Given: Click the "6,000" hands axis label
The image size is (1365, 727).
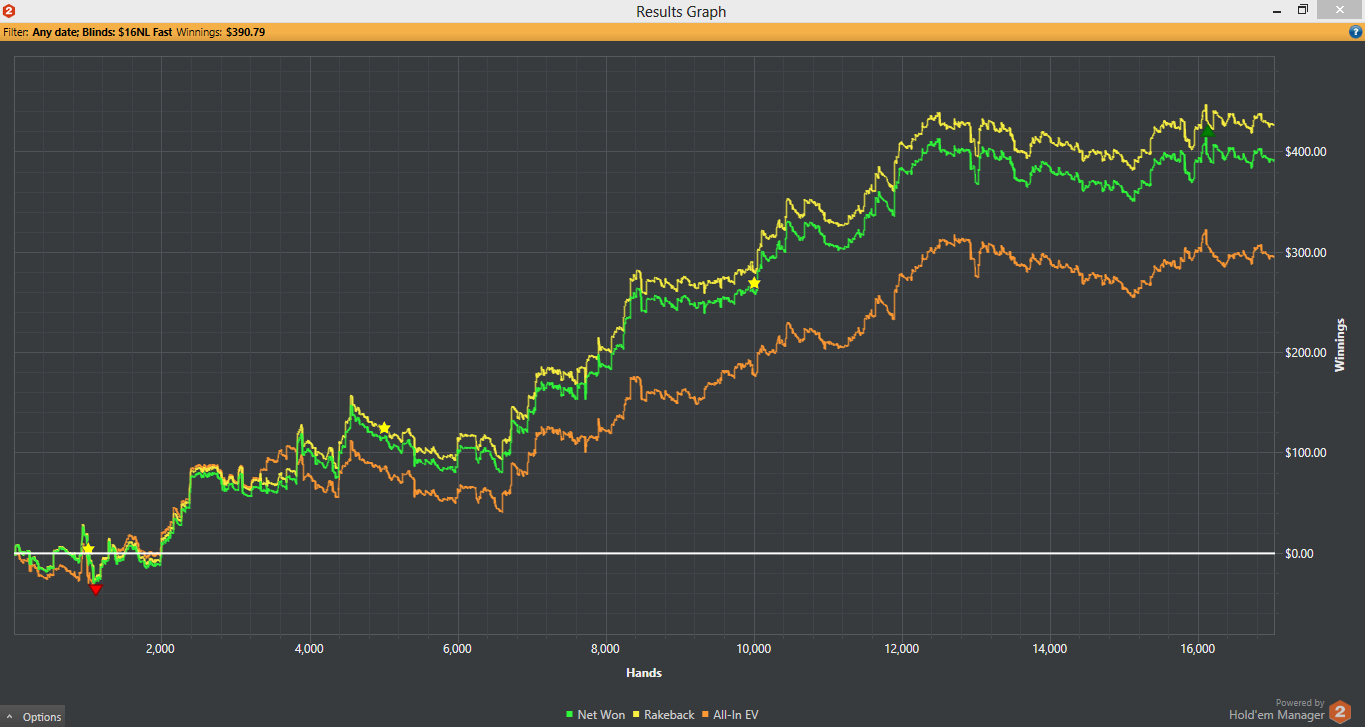Looking at the screenshot, I should 457,648.
